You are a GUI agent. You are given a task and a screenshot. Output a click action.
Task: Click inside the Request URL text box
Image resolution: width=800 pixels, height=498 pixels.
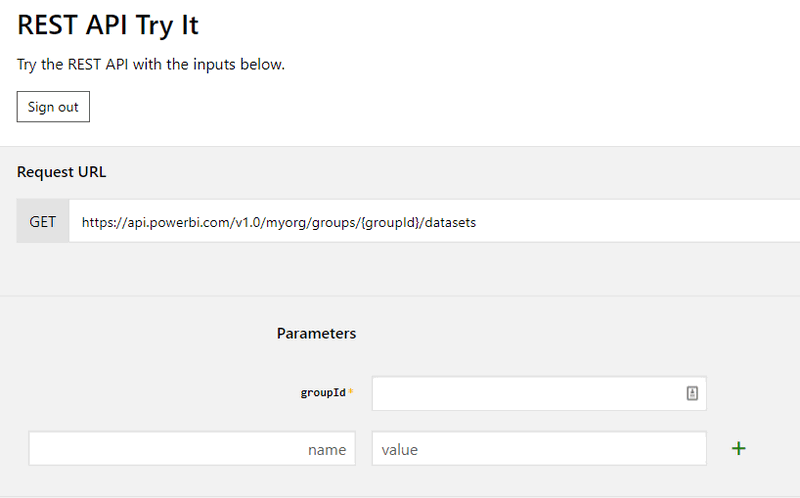click(x=434, y=221)
